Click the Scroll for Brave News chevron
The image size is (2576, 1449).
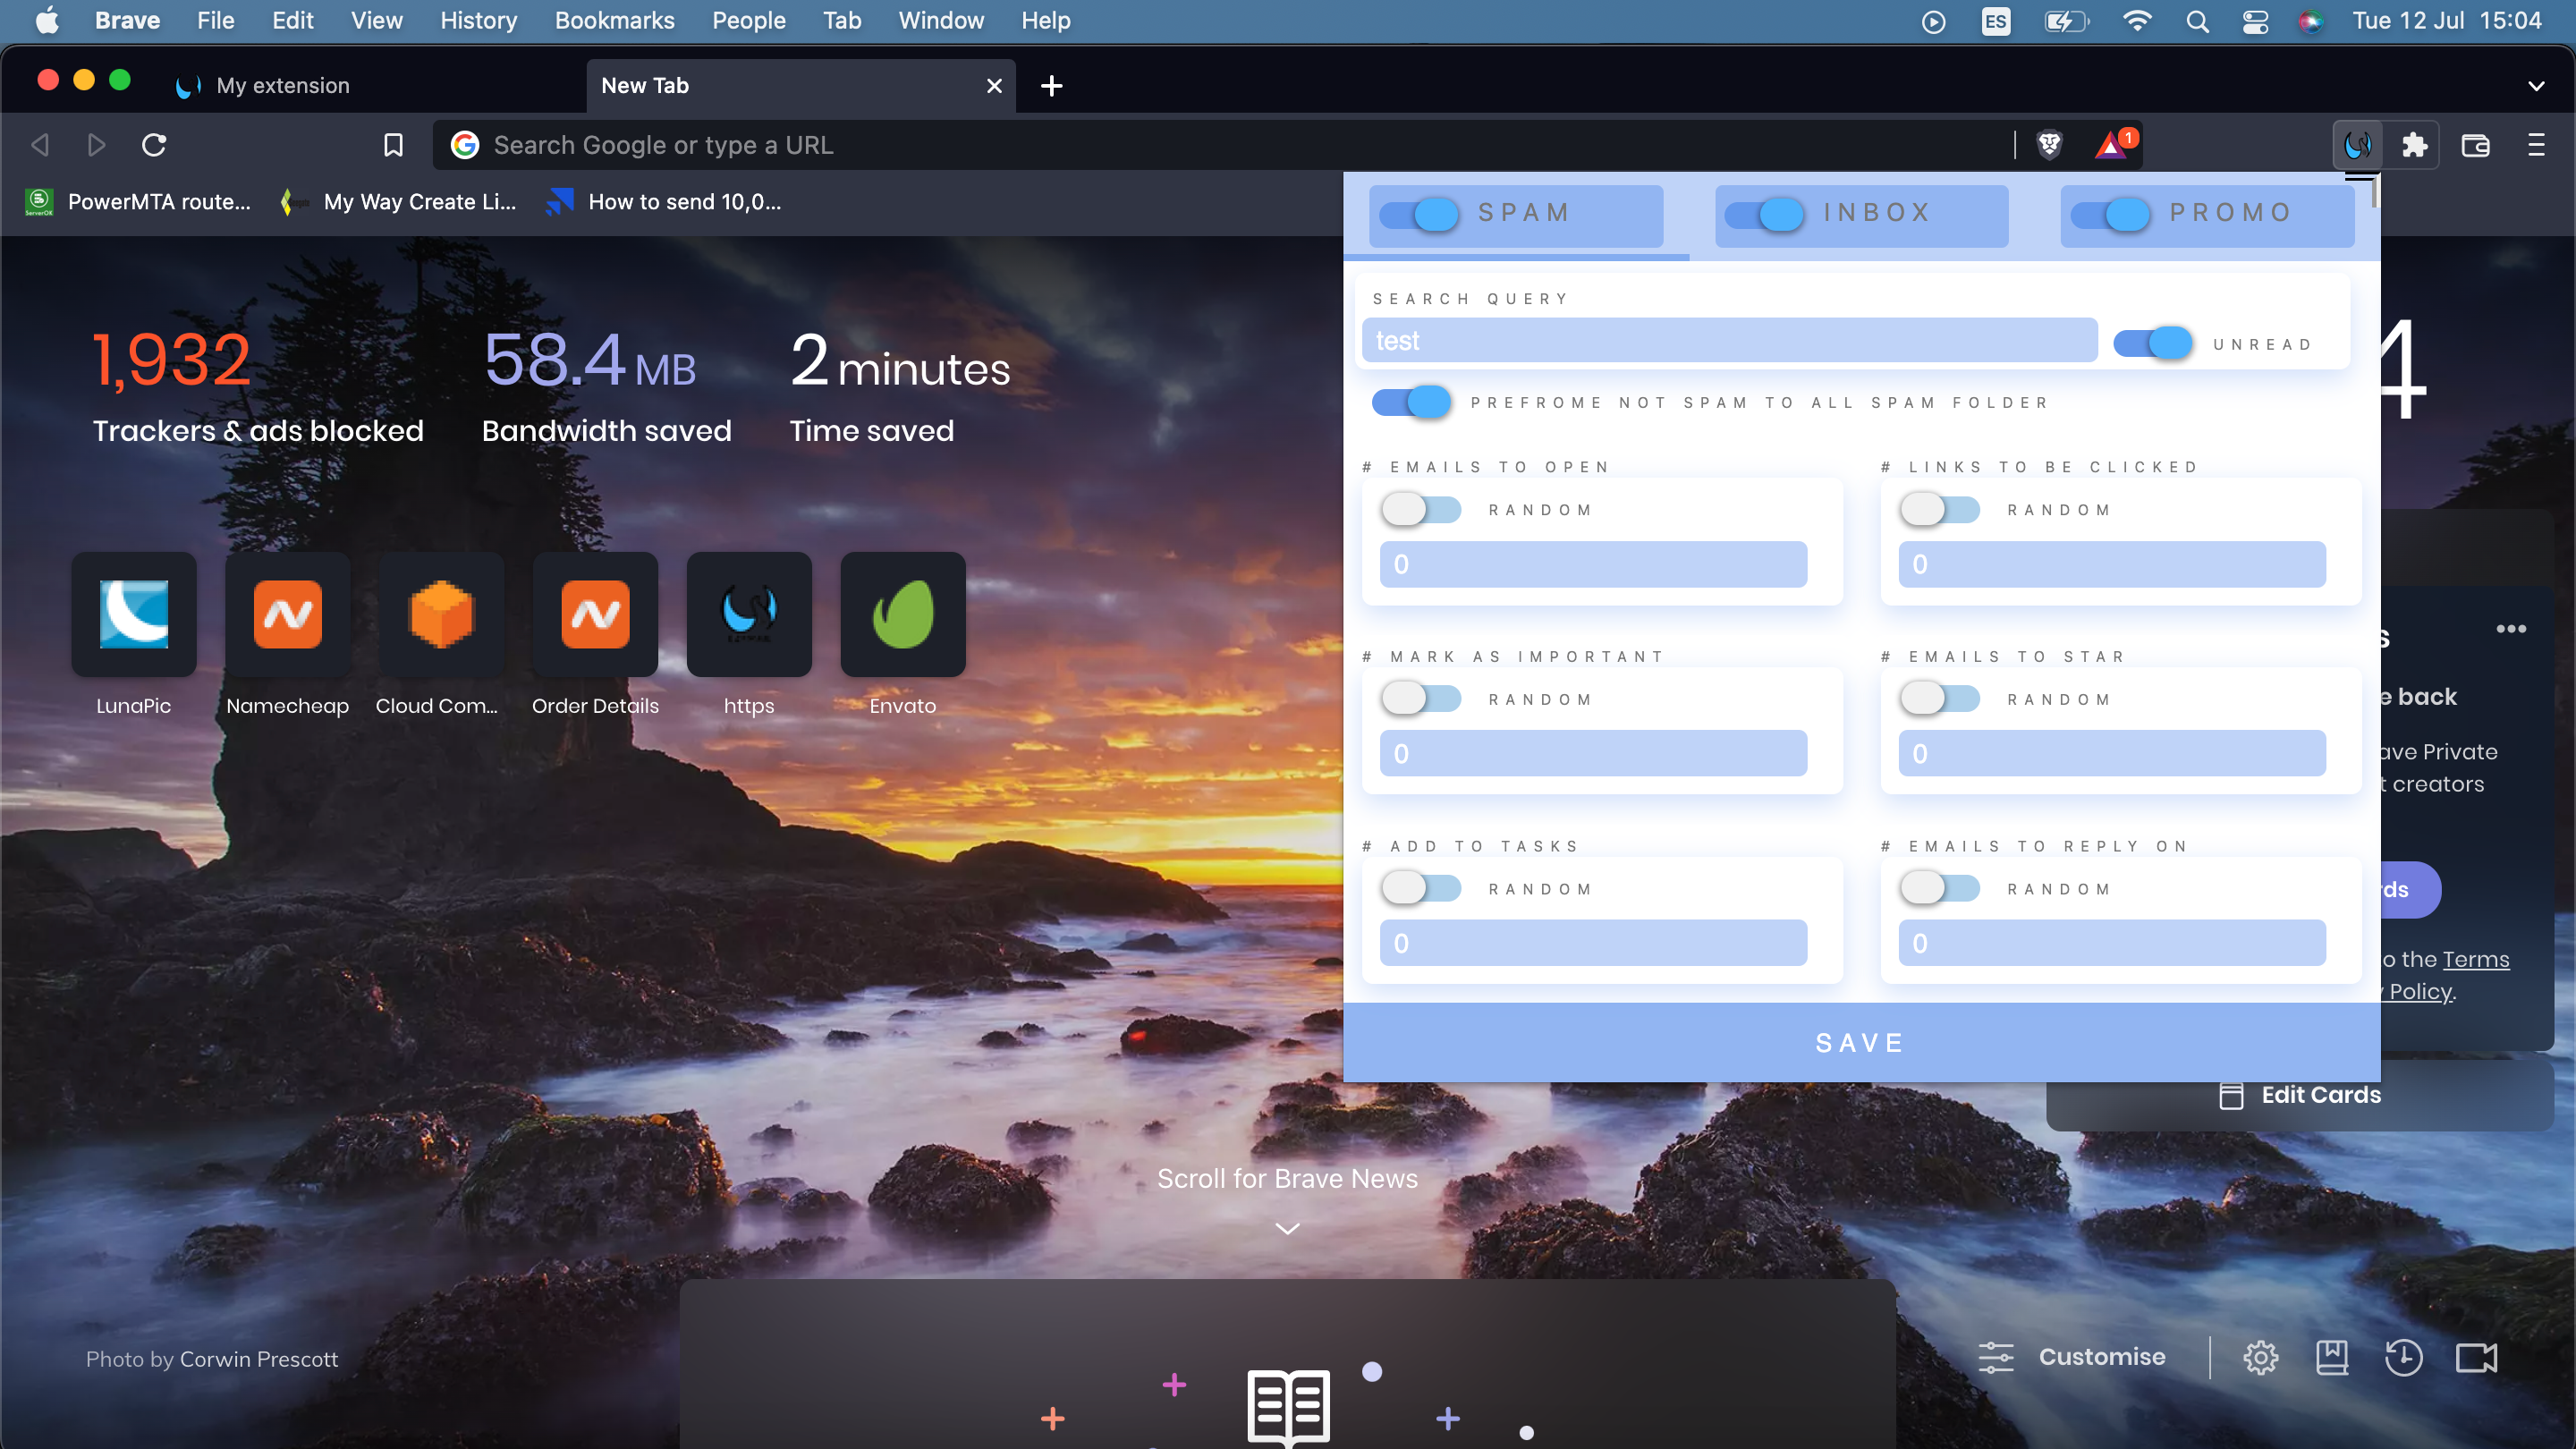tap(1287, 1228)
